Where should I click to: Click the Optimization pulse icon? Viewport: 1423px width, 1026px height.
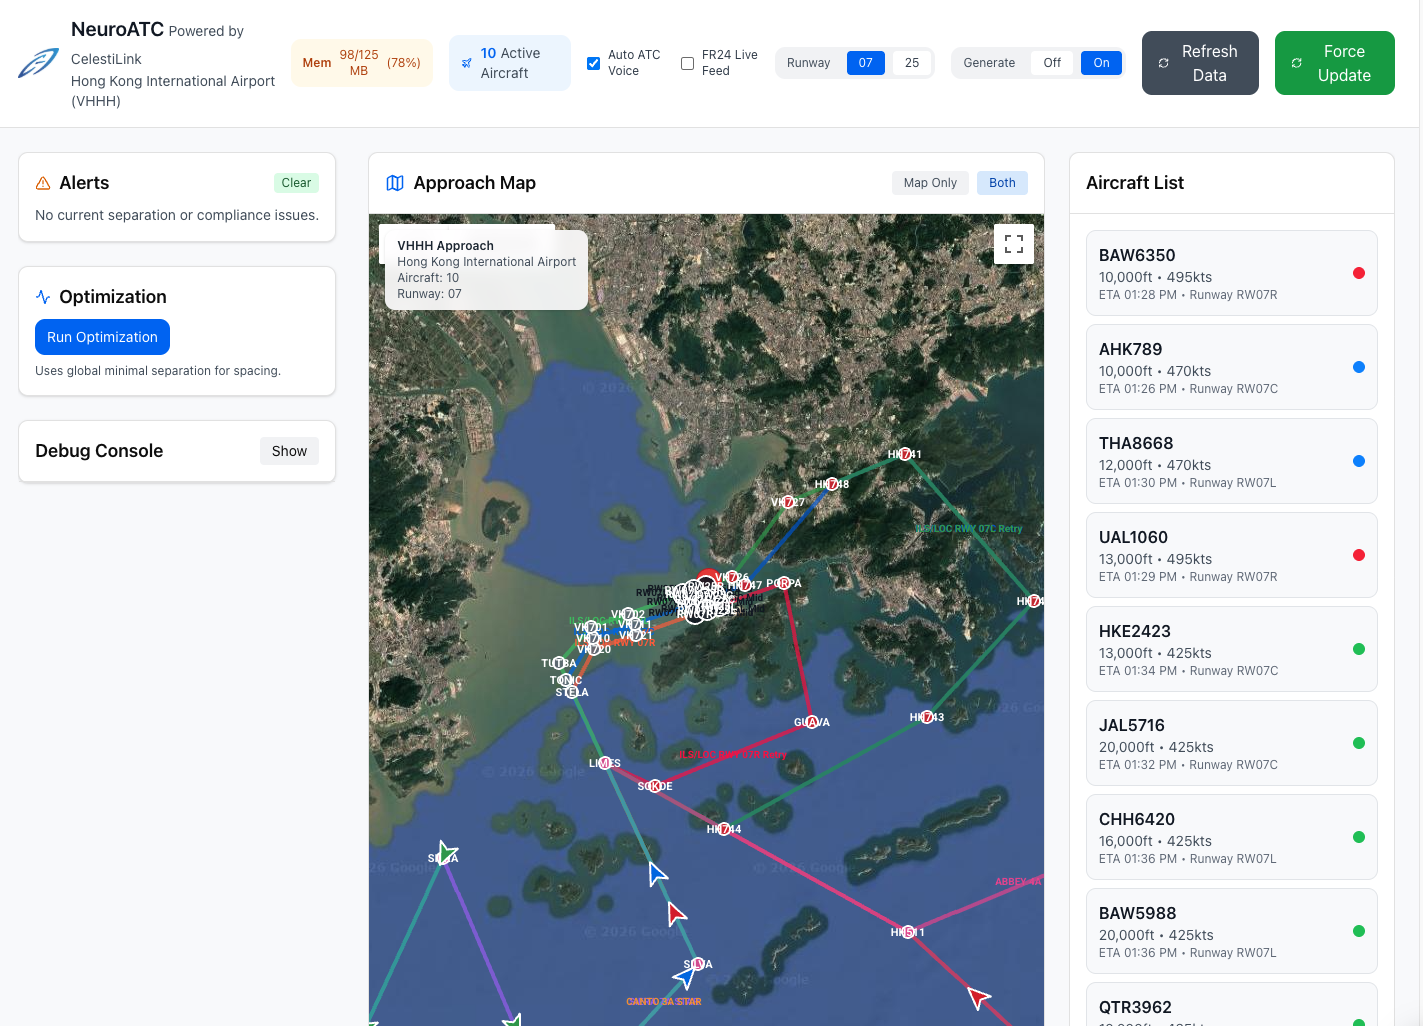point(43,297)
